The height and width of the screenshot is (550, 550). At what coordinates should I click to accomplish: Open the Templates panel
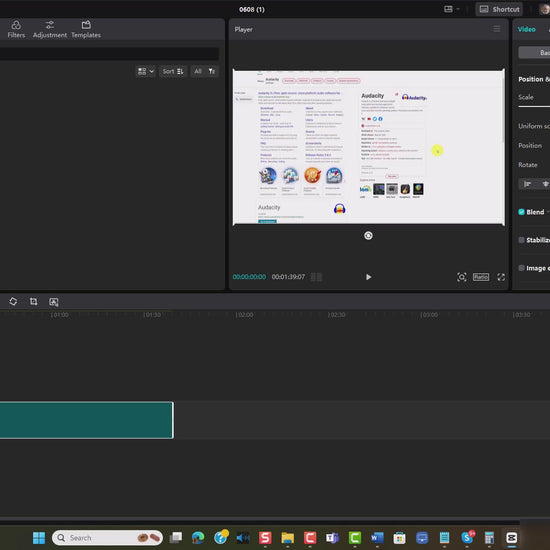point(86,29)
